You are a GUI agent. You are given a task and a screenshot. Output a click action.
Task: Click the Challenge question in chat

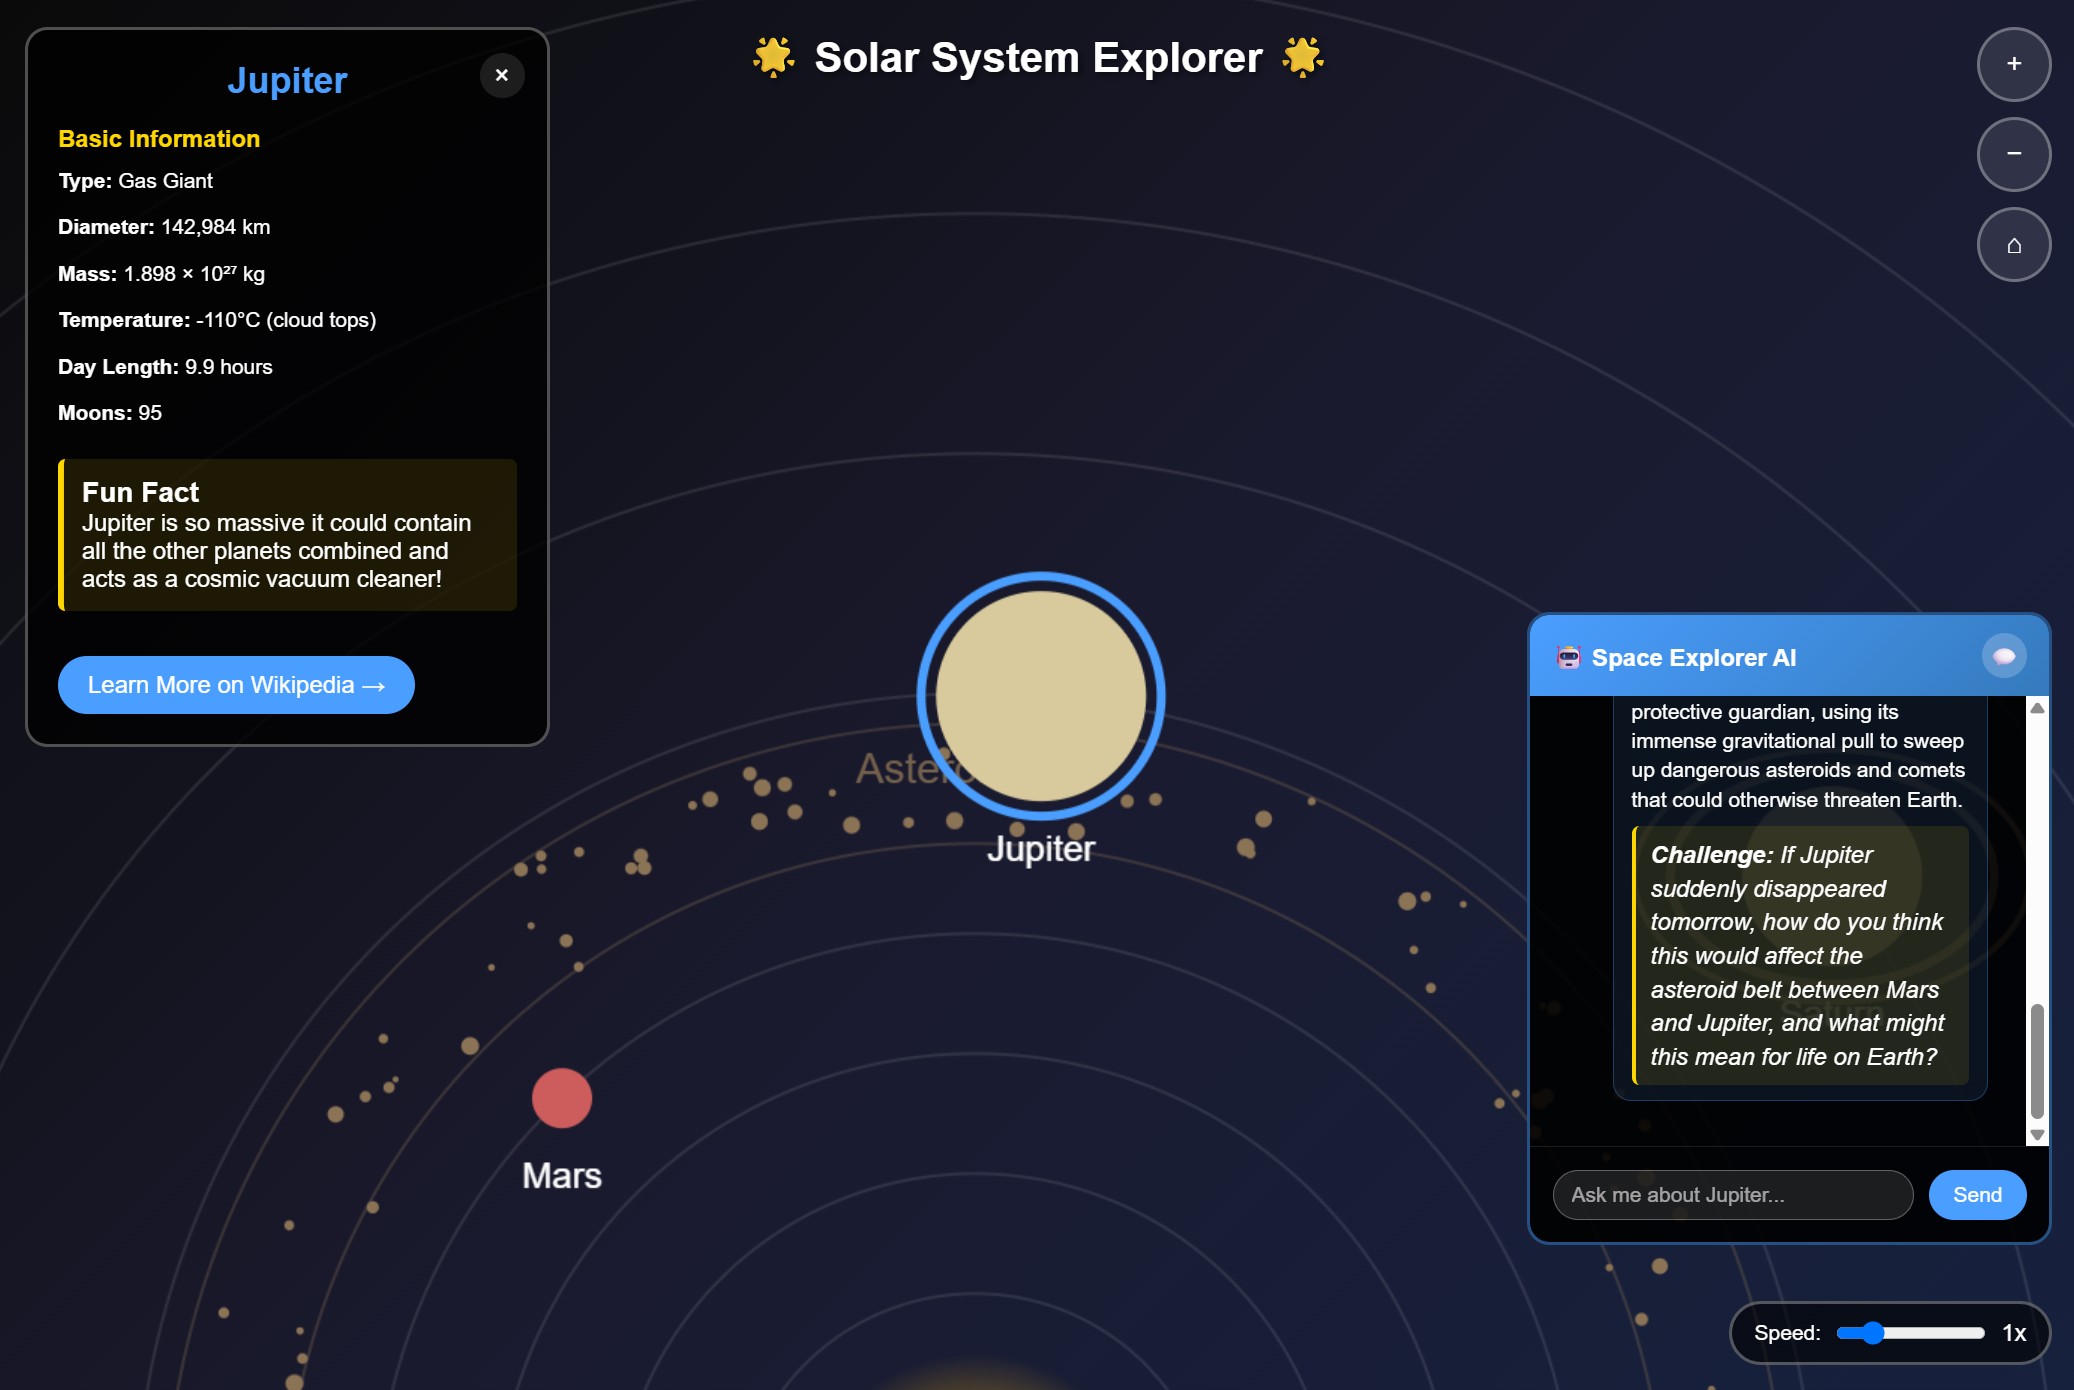(x=1800, y=955)
